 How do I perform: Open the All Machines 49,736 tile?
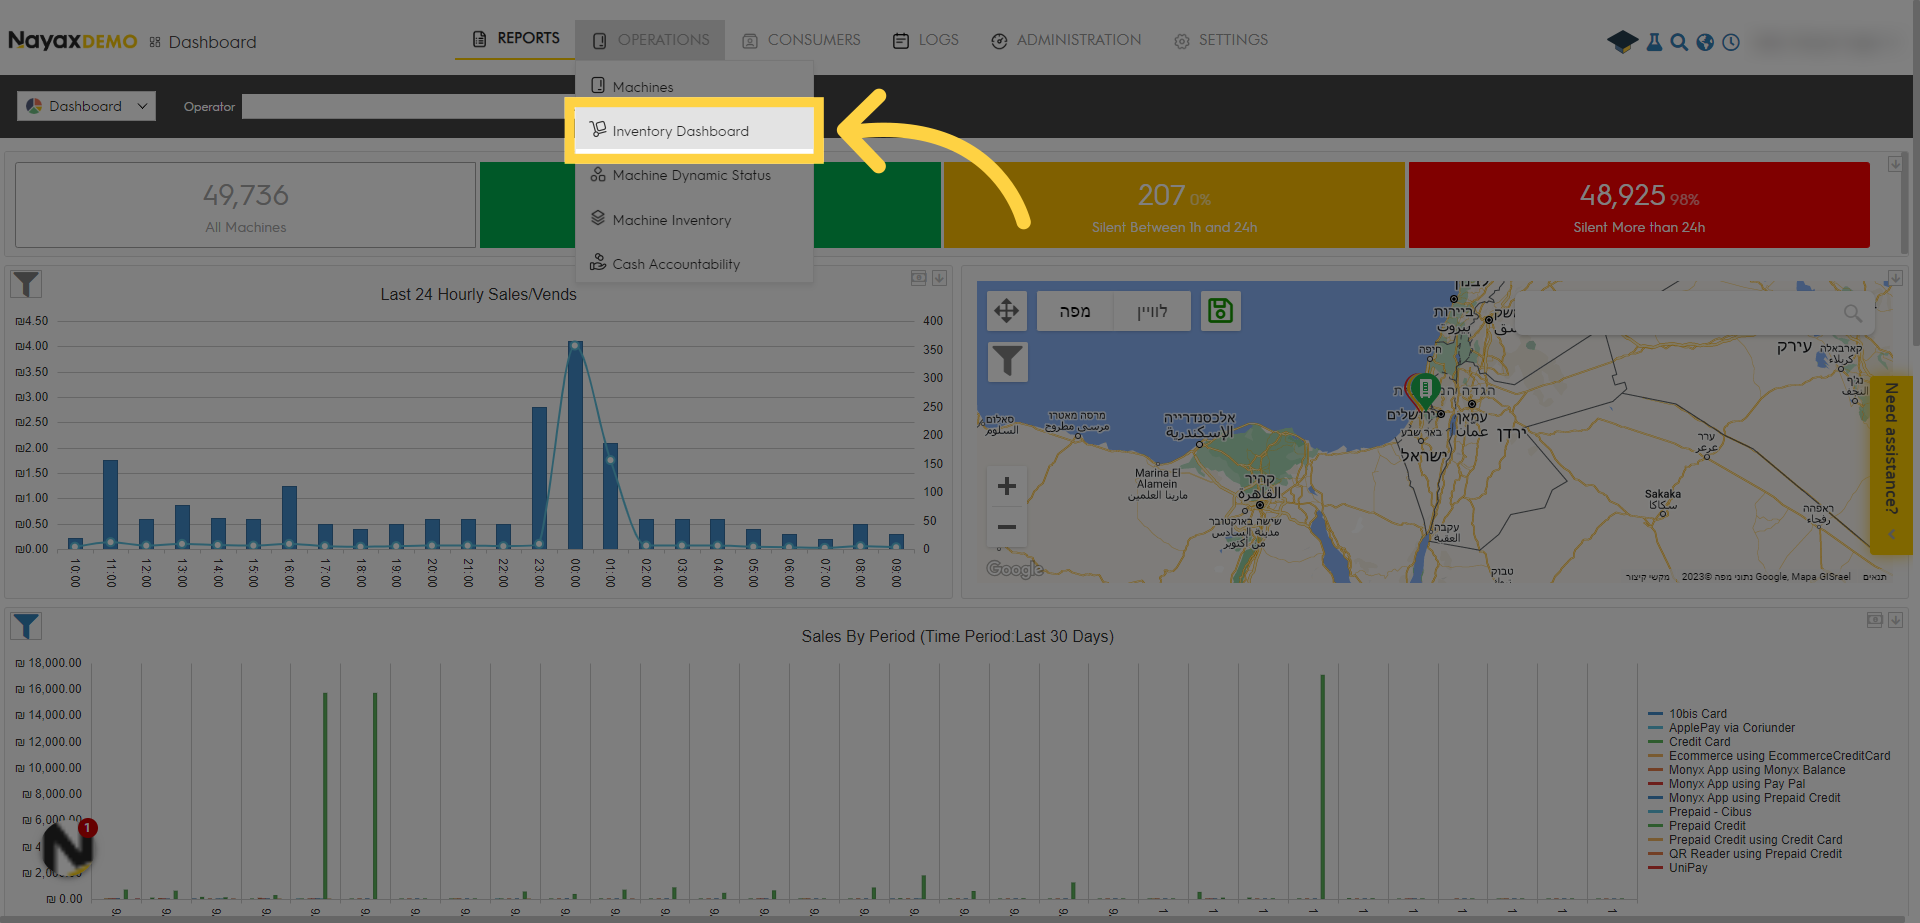245,205
